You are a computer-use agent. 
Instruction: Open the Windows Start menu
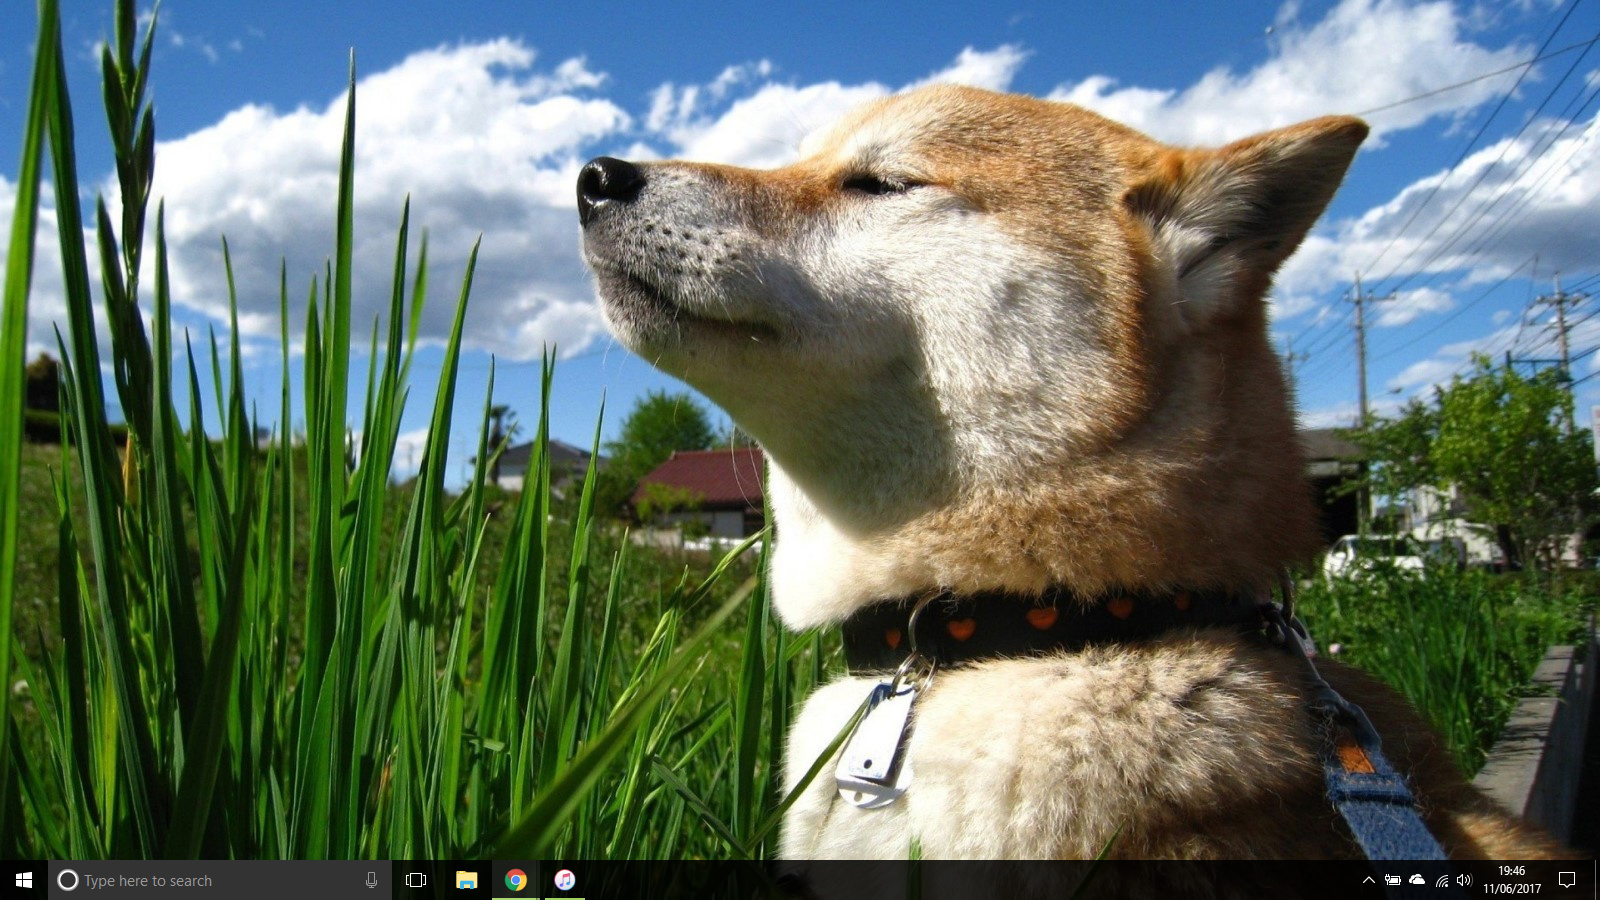(24, 880)
